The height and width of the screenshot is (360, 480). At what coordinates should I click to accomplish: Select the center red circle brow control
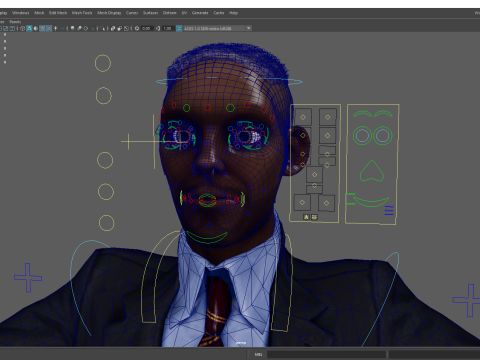coord(207,107)
